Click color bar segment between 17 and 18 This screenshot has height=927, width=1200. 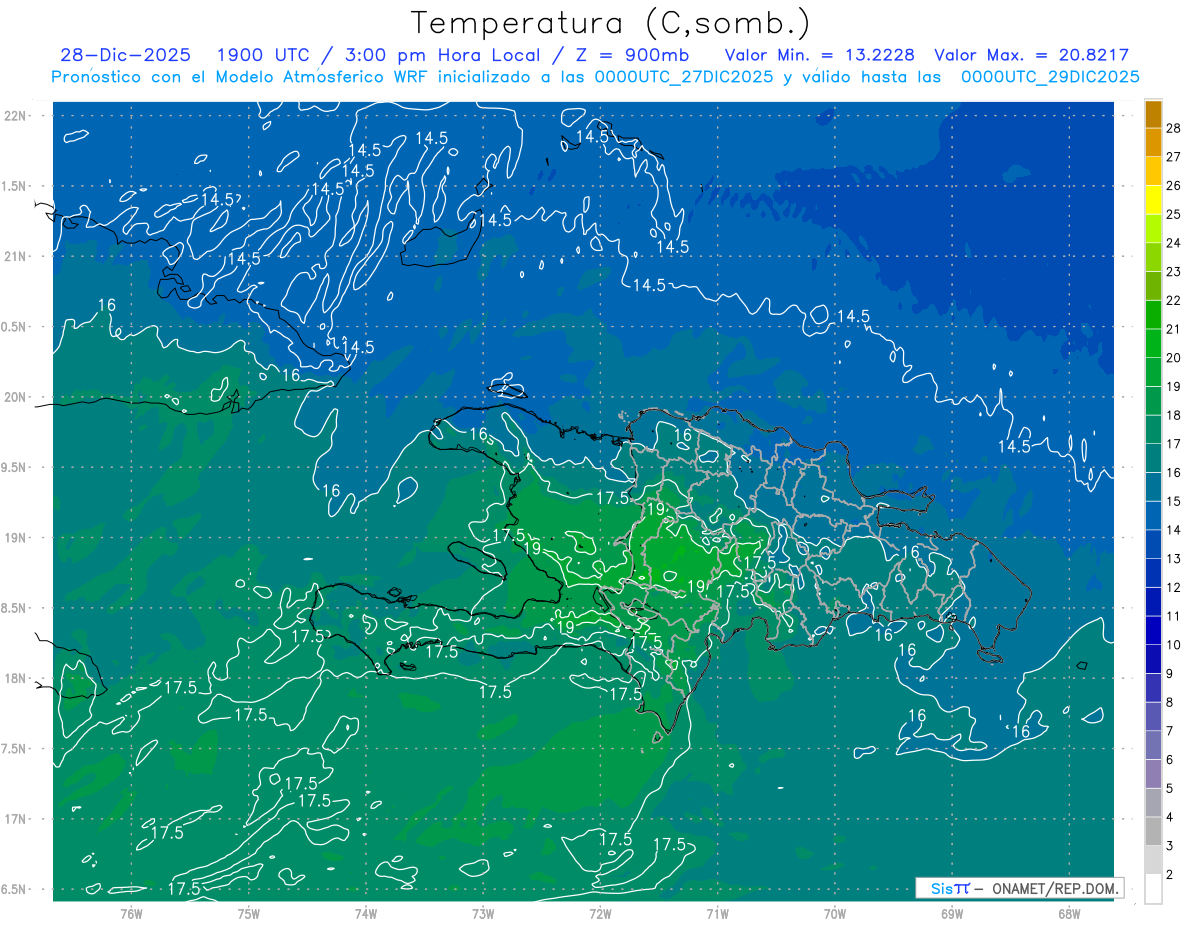(1153, 430)
